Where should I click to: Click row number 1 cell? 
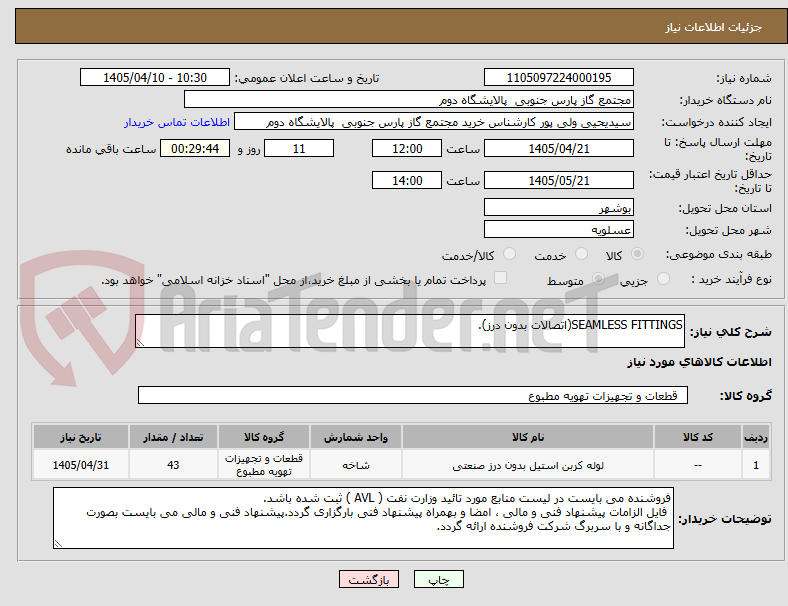[x=756, y=465]
